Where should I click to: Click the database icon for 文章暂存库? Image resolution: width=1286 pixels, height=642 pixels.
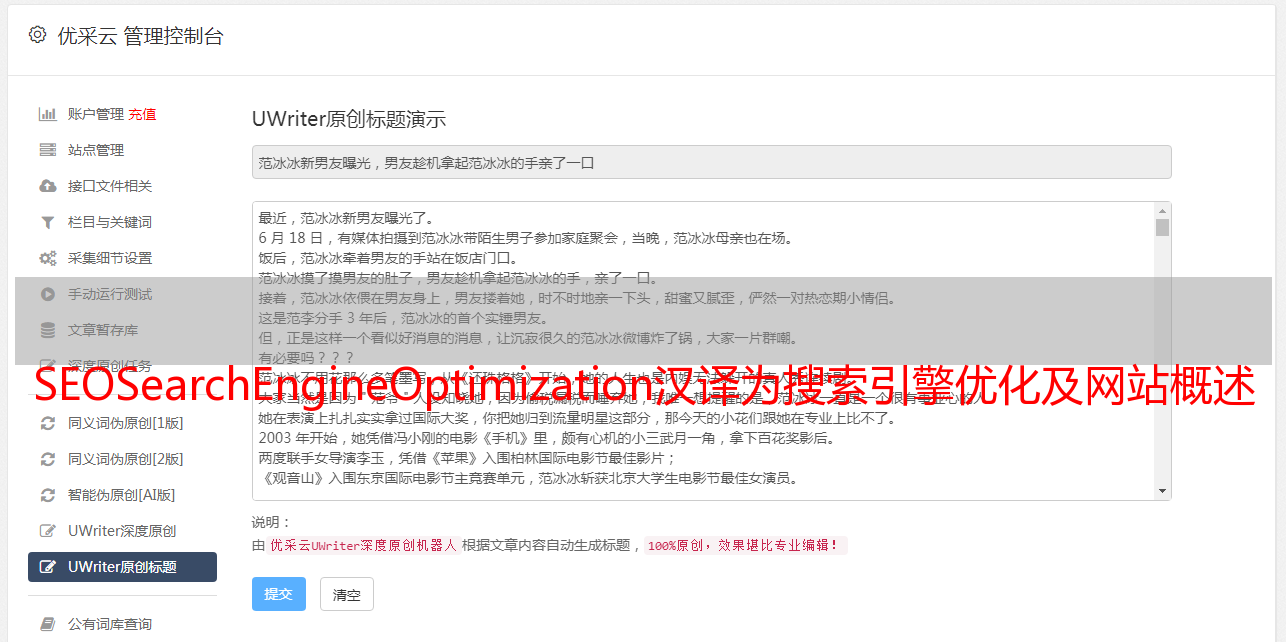pyautogui.click(x=47, y=330)
